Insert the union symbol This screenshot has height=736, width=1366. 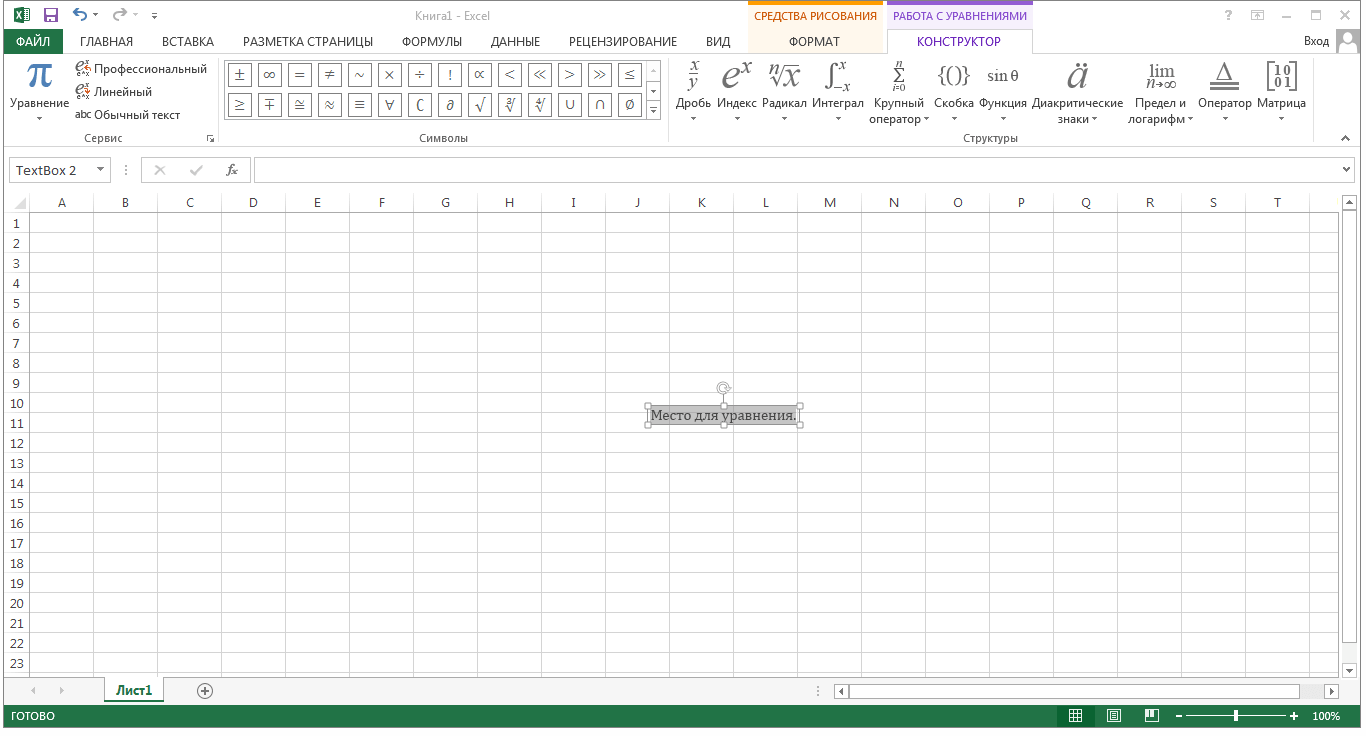[570, 104]
